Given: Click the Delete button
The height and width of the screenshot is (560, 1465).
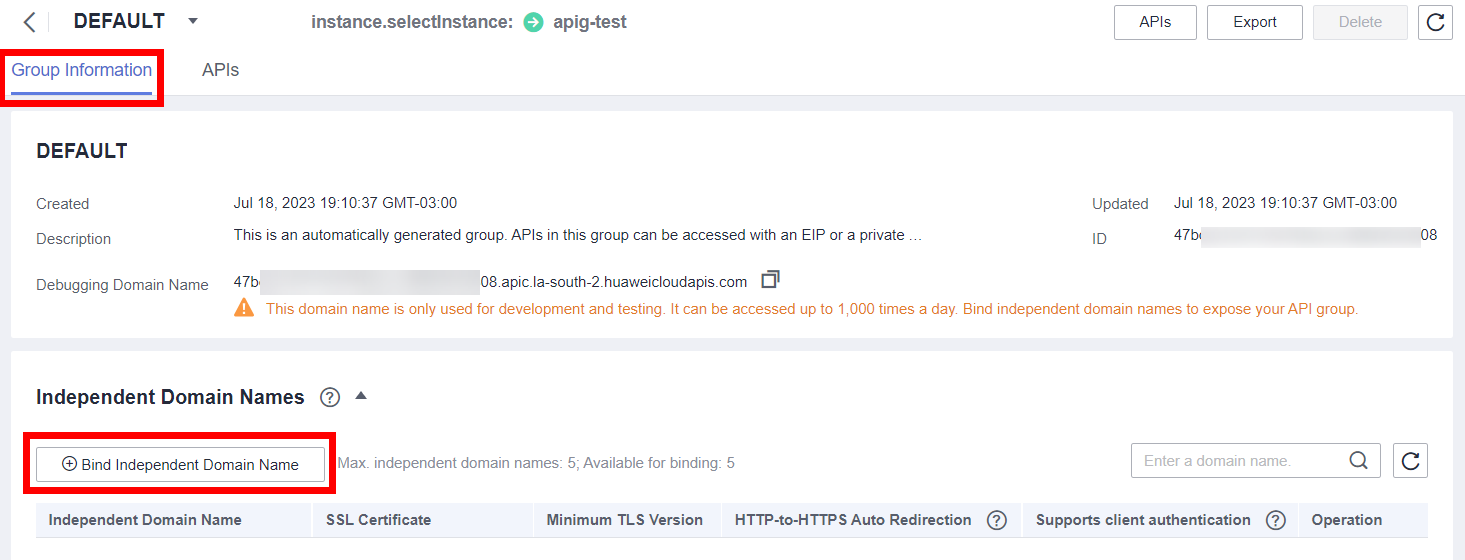Looking at the screenshot, I should coord(1359,22).
